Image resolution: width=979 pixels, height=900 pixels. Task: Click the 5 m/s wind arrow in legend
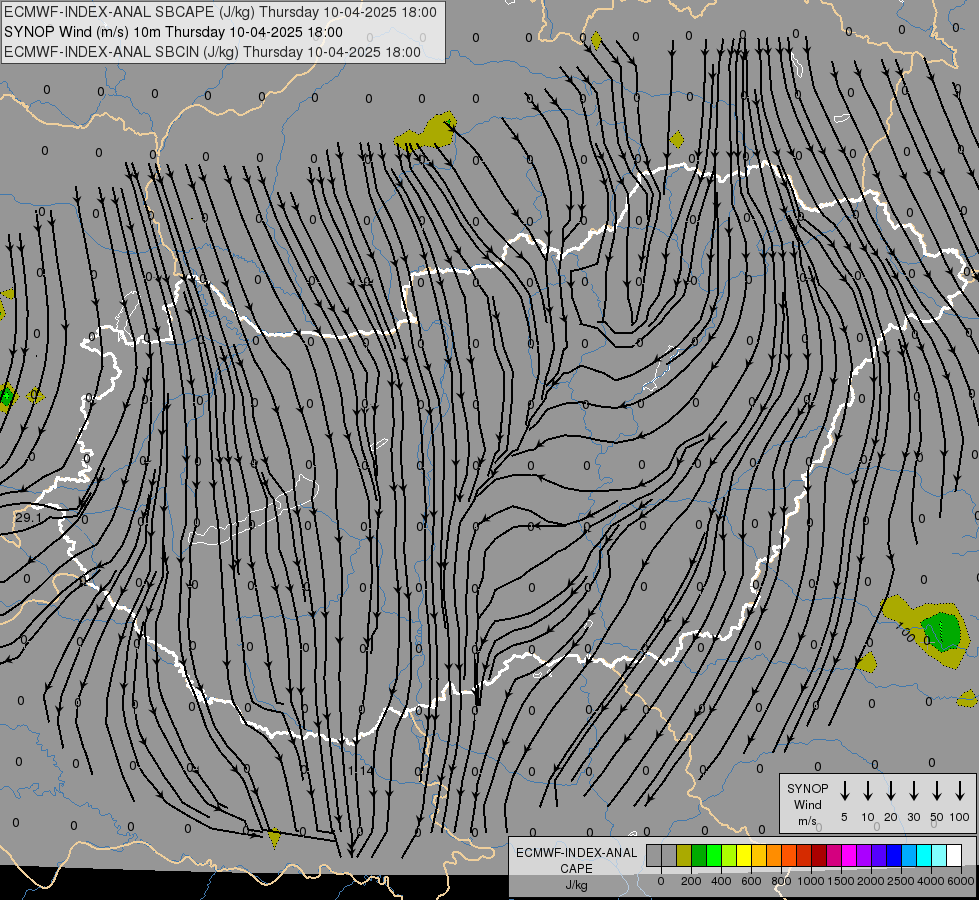pyautogui.click(x=845, y=791)
